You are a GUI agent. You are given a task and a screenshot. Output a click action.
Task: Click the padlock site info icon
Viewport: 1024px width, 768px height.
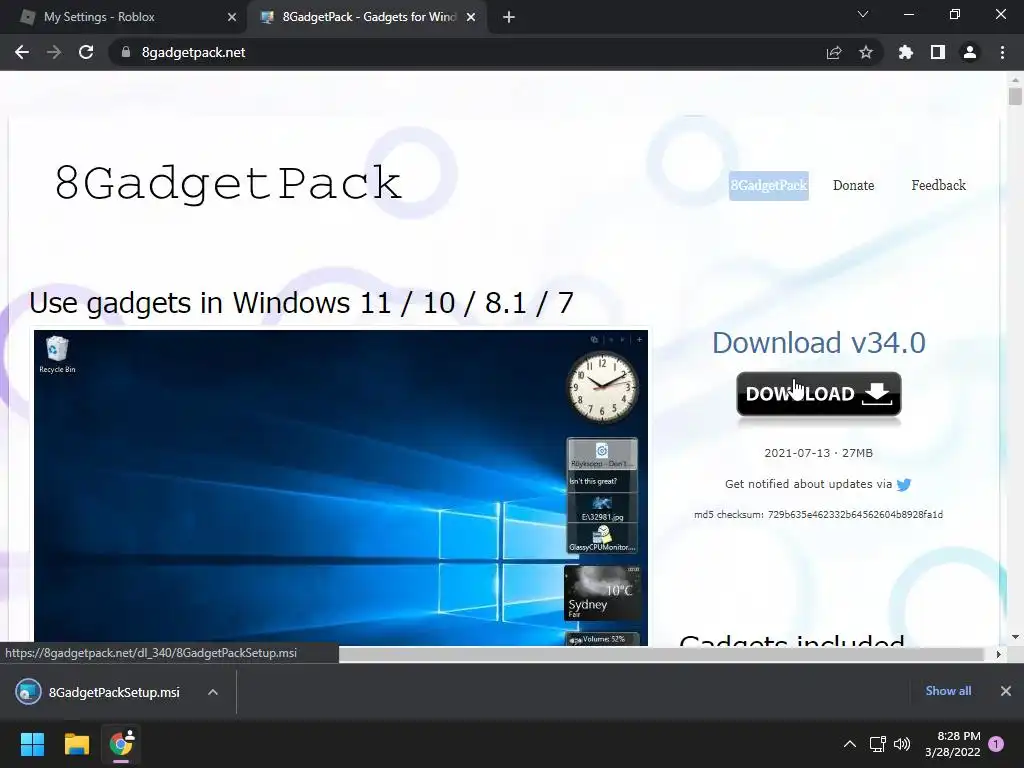click(x=125, y=52)
